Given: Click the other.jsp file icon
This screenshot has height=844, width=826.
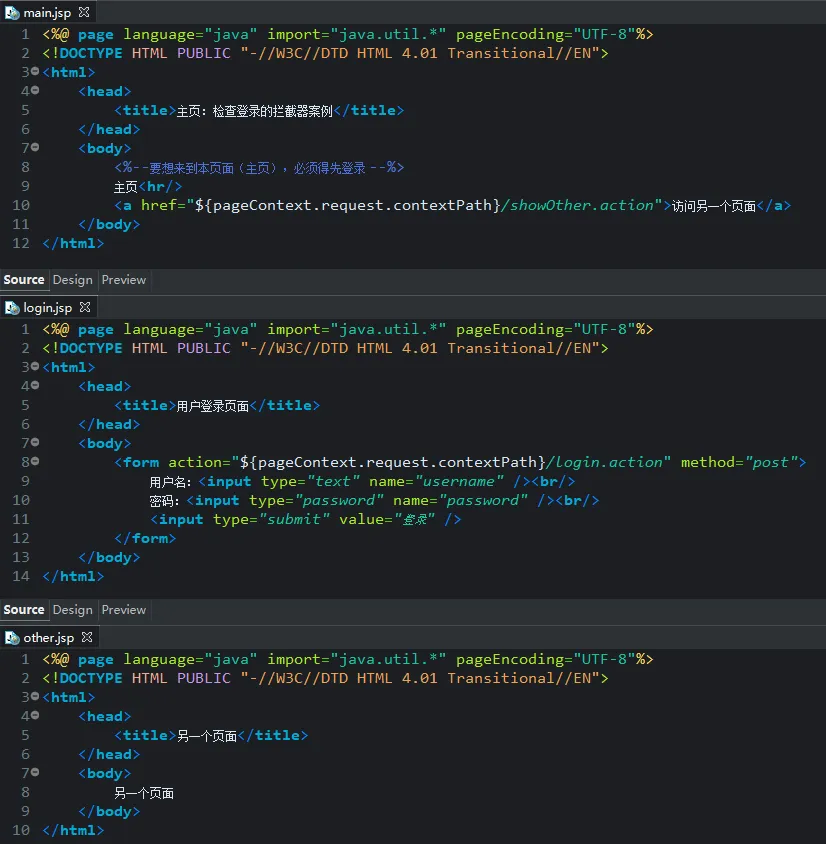Looking at the screenshot, I should [12, 638].
